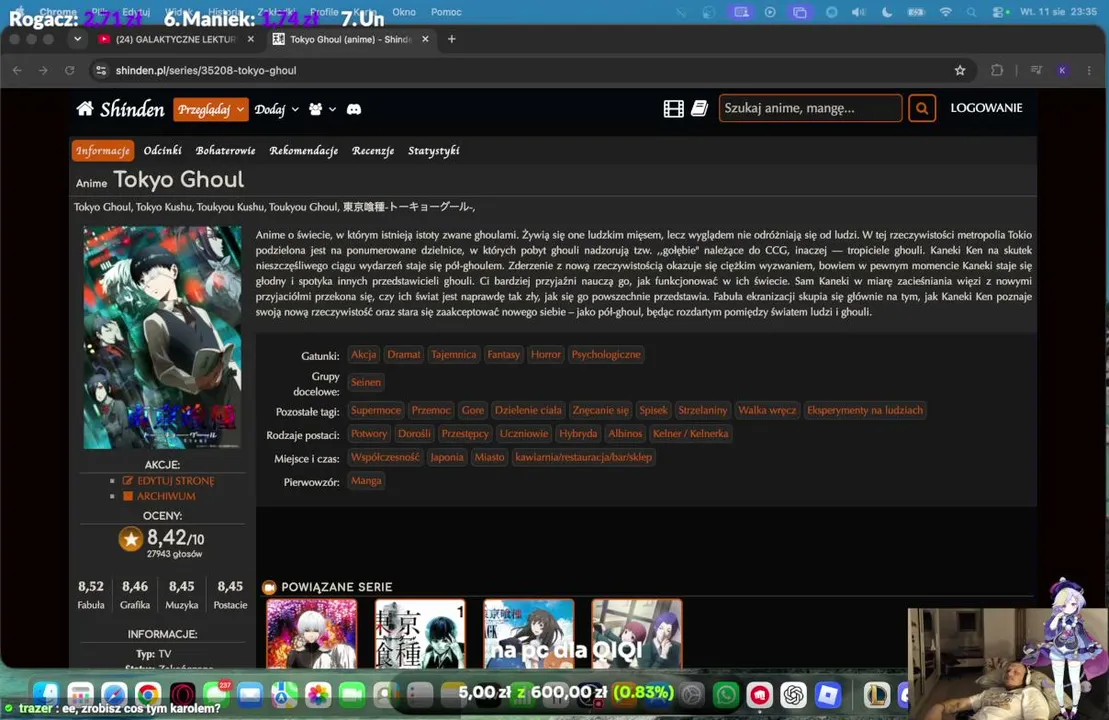
Task: Click the Dramat genre tag
Action: [x=404, y=354]
